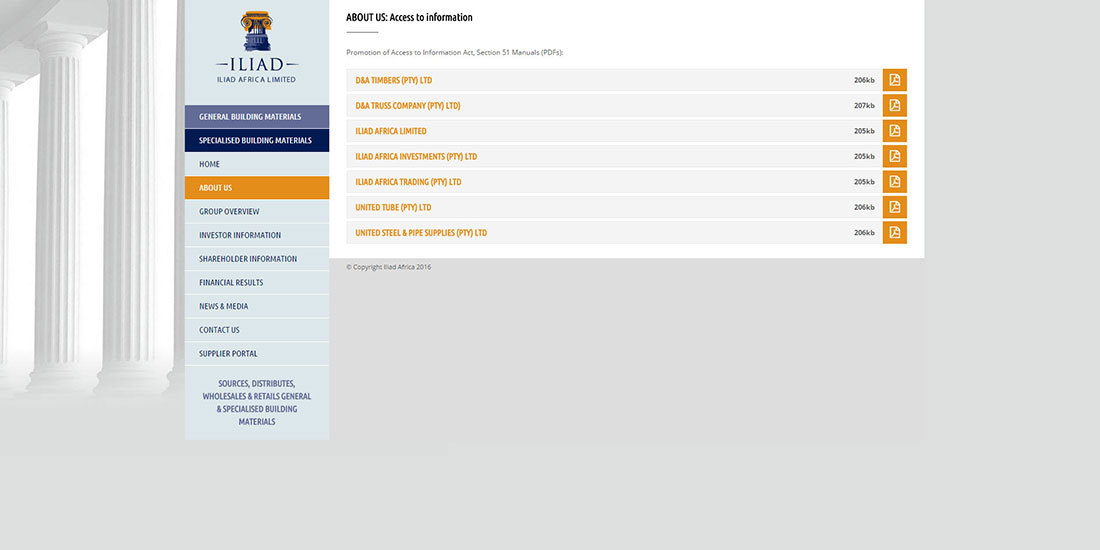Go to the Home menu item

[x=210, y=164]
